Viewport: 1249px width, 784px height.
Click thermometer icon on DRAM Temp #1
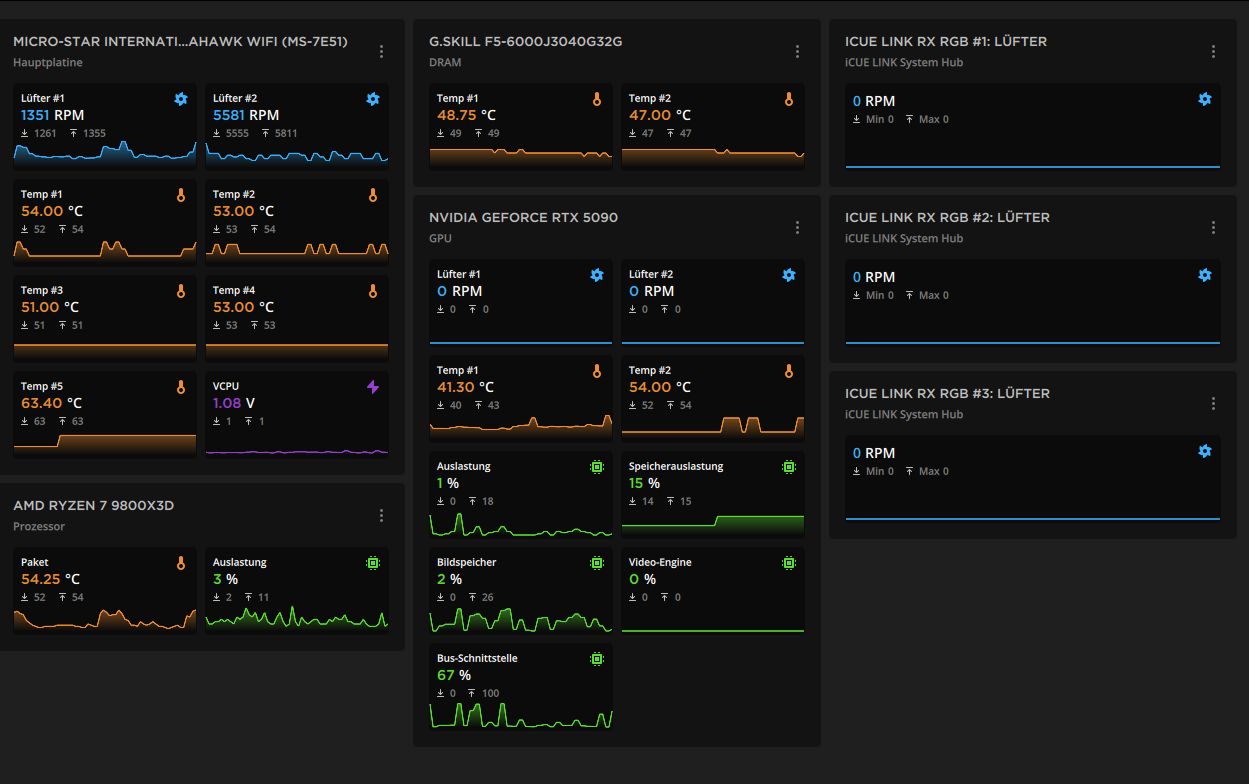coord(597,99)
